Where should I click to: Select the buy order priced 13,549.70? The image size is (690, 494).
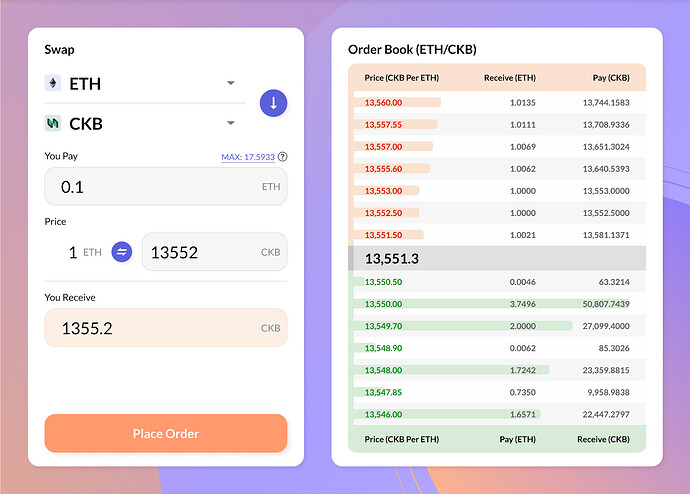[x=499, y=326]
